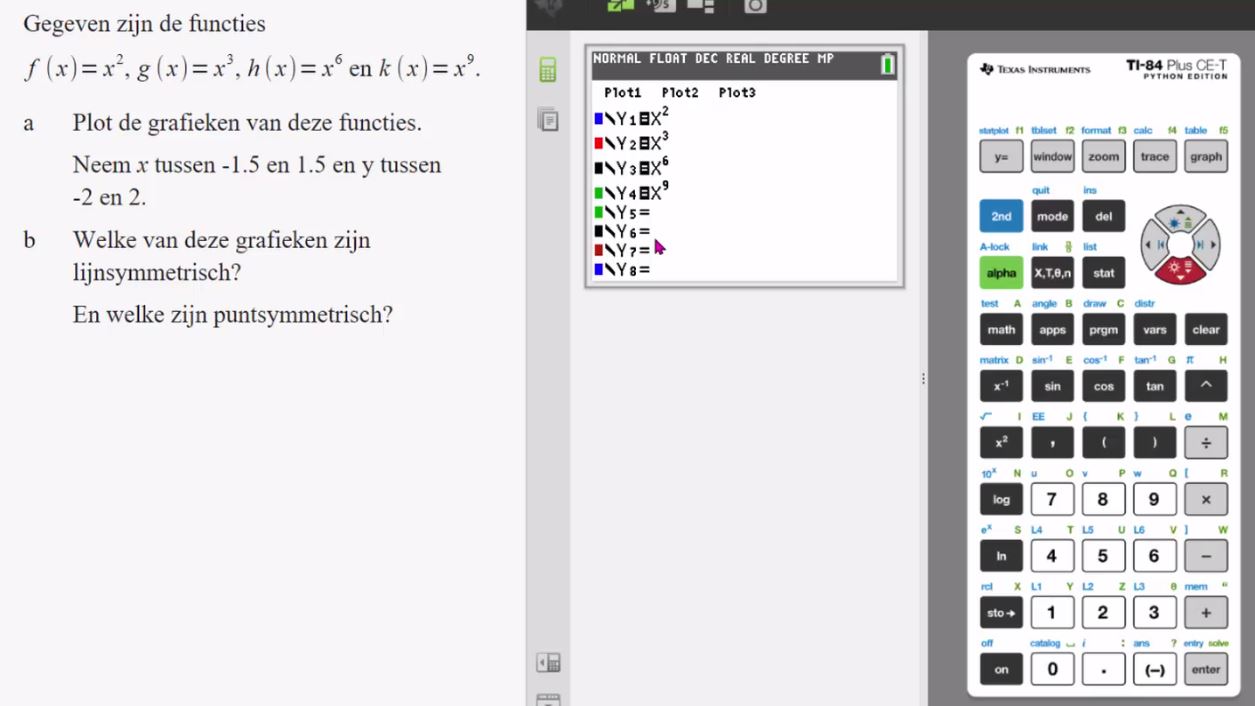Select Plot1 on calculator screen

click(x=623, y=93)
